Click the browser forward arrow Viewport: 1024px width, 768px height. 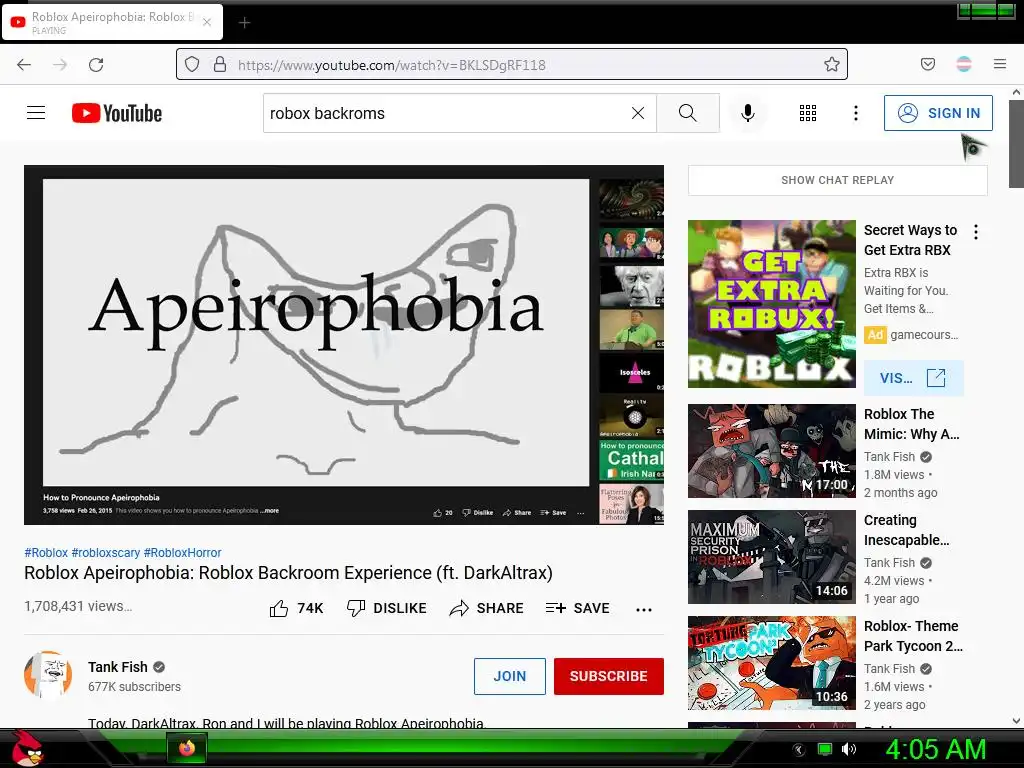click(60, 65)
